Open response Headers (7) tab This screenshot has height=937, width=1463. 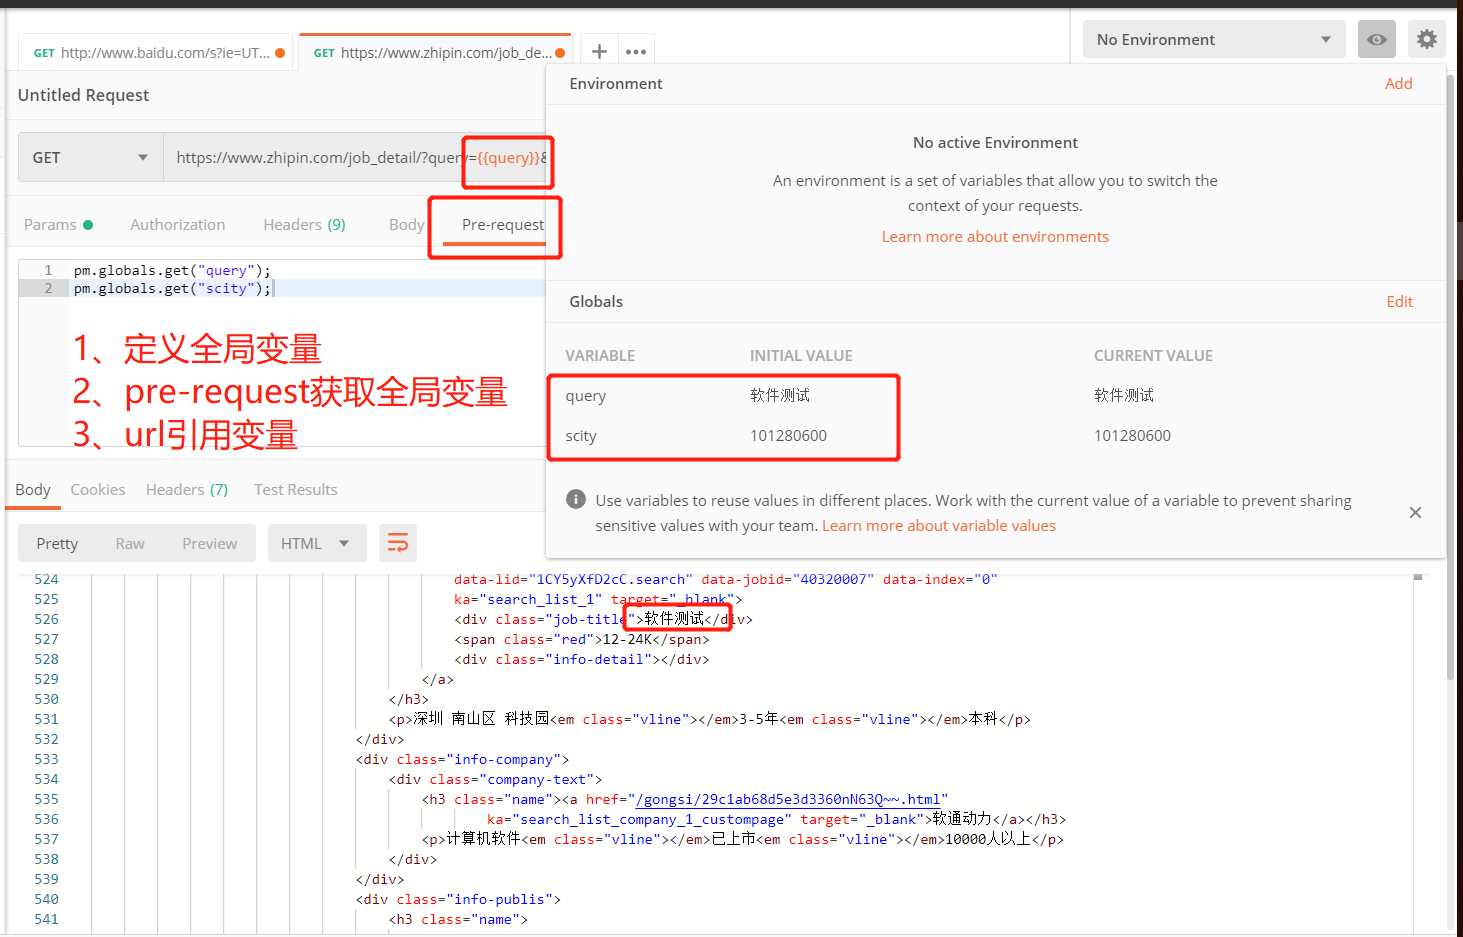[187, 489]
